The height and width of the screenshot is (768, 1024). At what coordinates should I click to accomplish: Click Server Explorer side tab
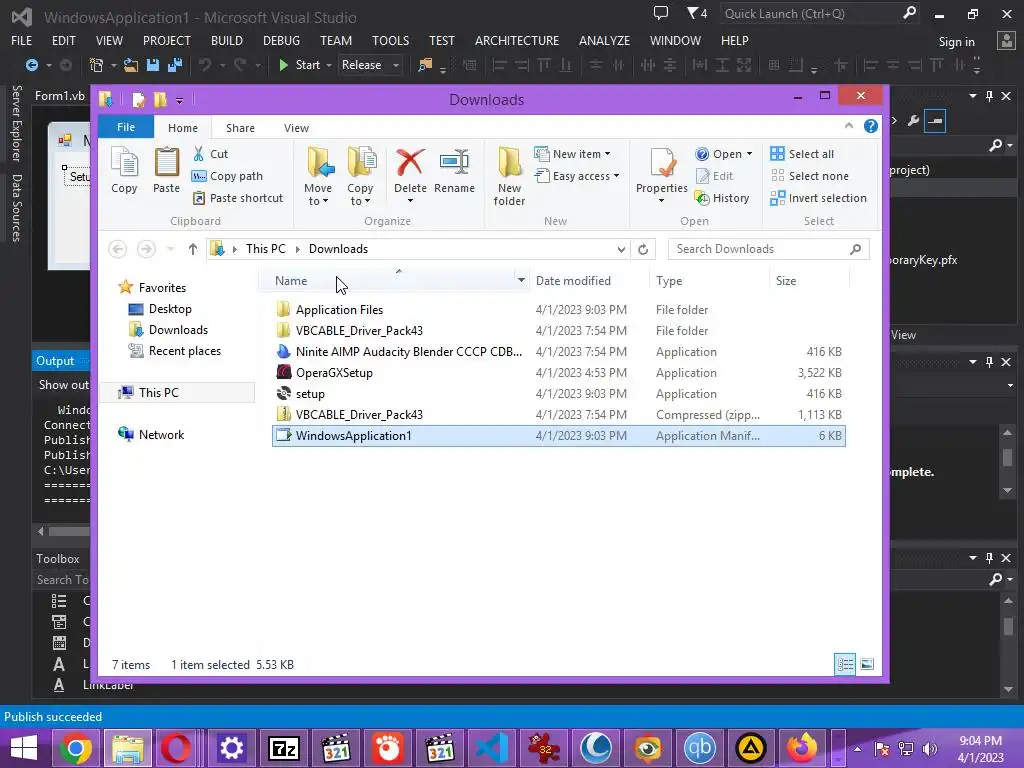click(x=17, y=123)
